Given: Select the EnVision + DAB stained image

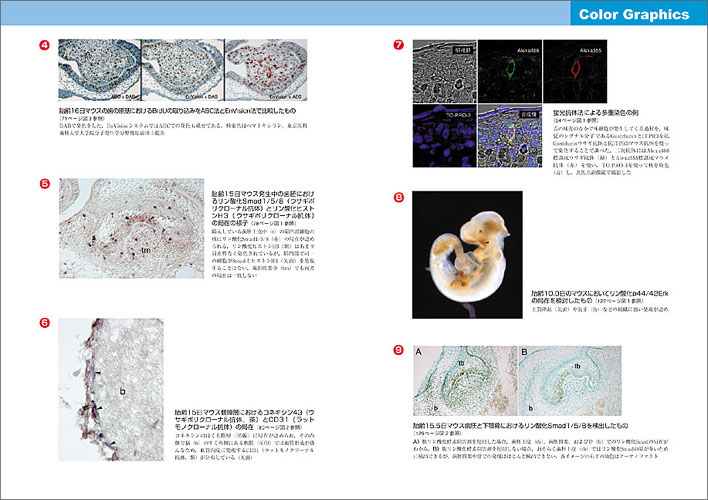Looking at the screenshot, I should [182, 72].
